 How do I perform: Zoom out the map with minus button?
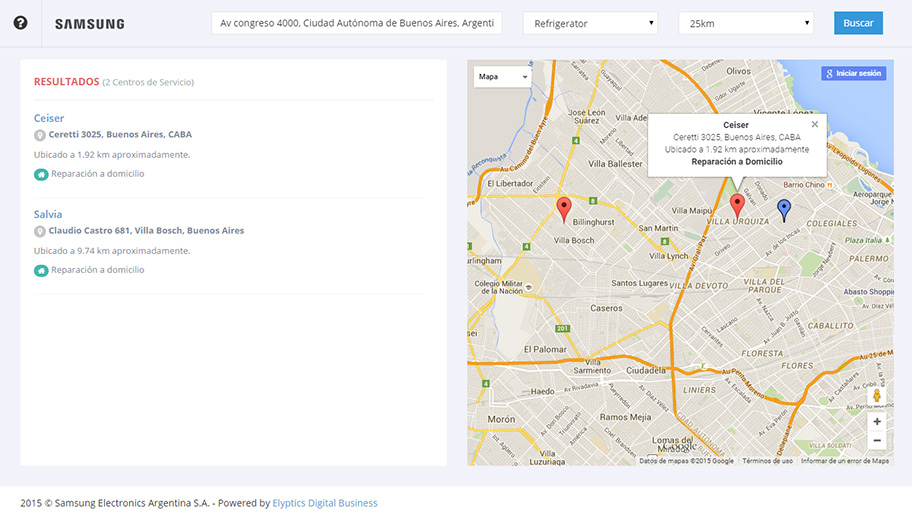(x=877, y=440)
